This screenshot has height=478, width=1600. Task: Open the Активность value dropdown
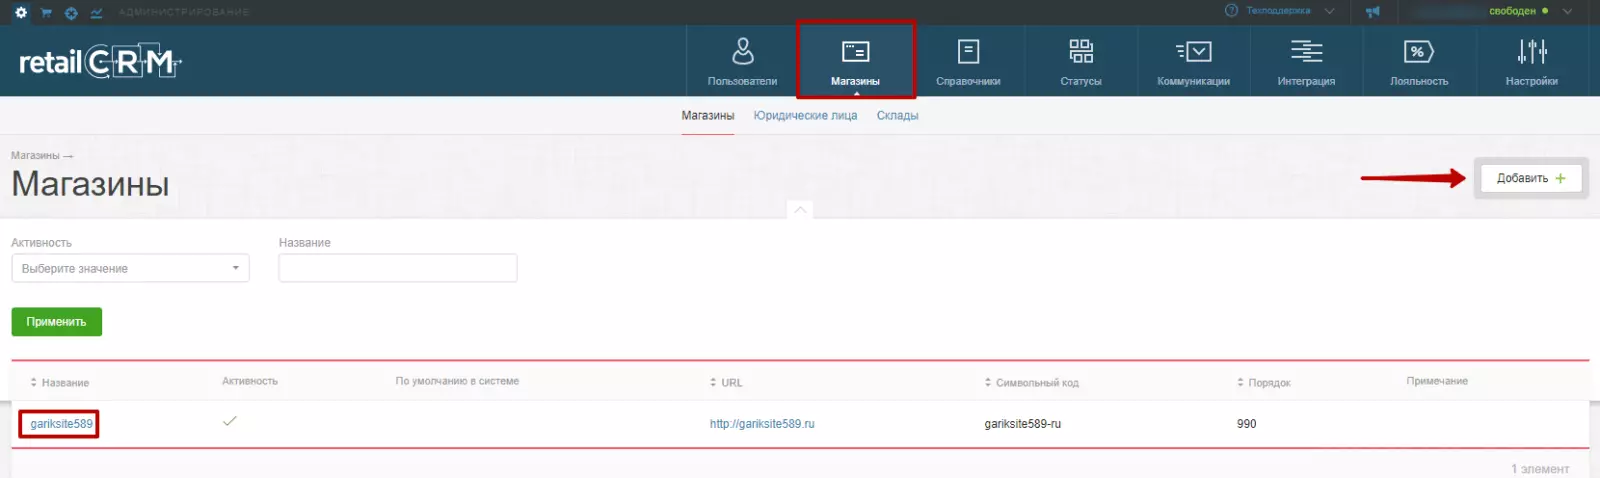click(130, 268)
